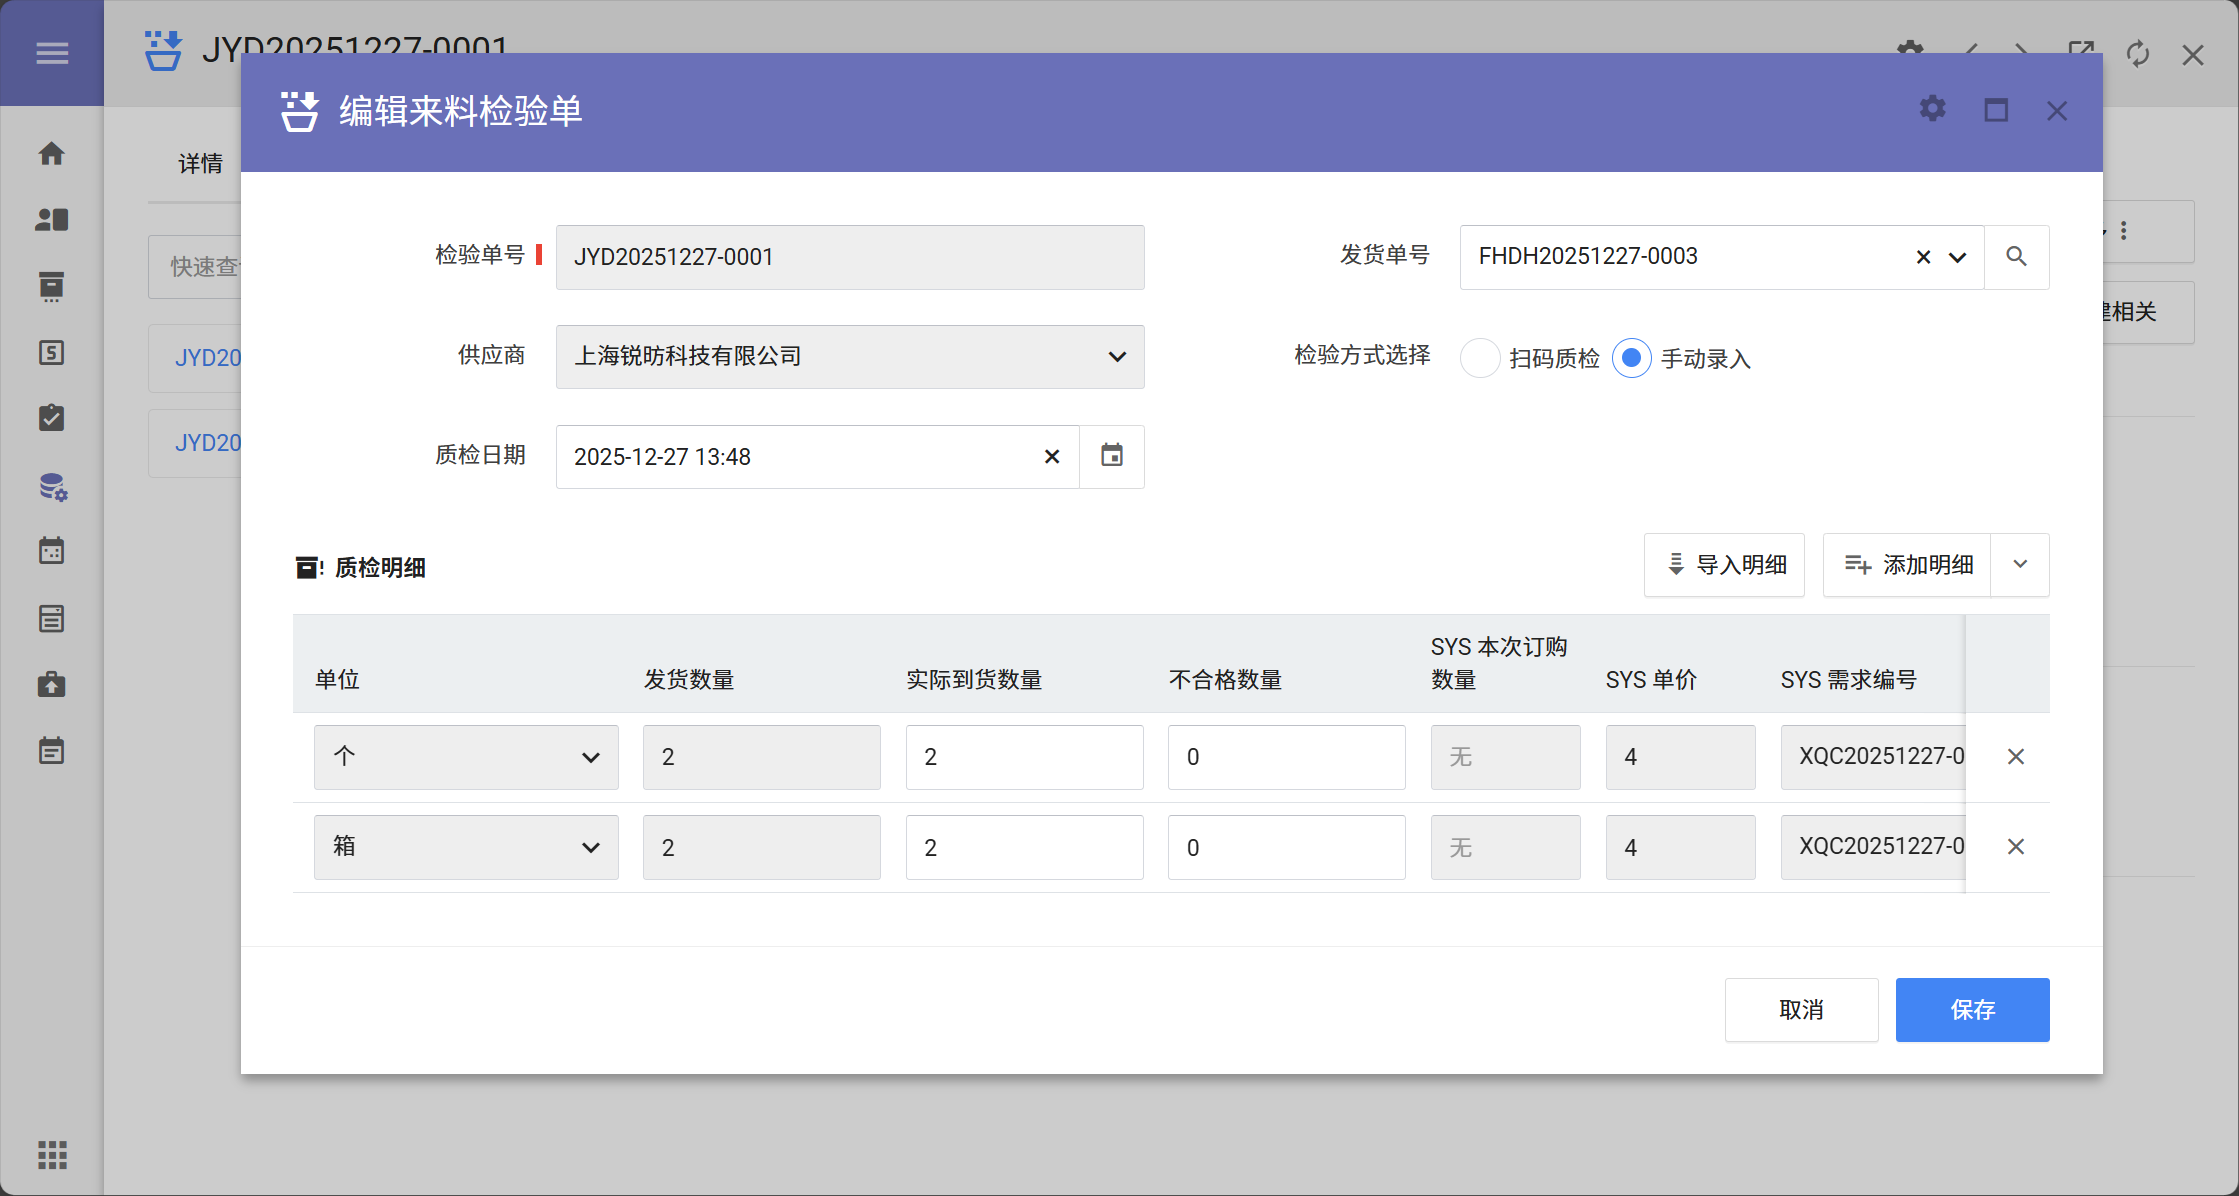Clear the 质检日期 value with X
Viewport: 2239px width, 1196px height.
[x=1051, y=457]
